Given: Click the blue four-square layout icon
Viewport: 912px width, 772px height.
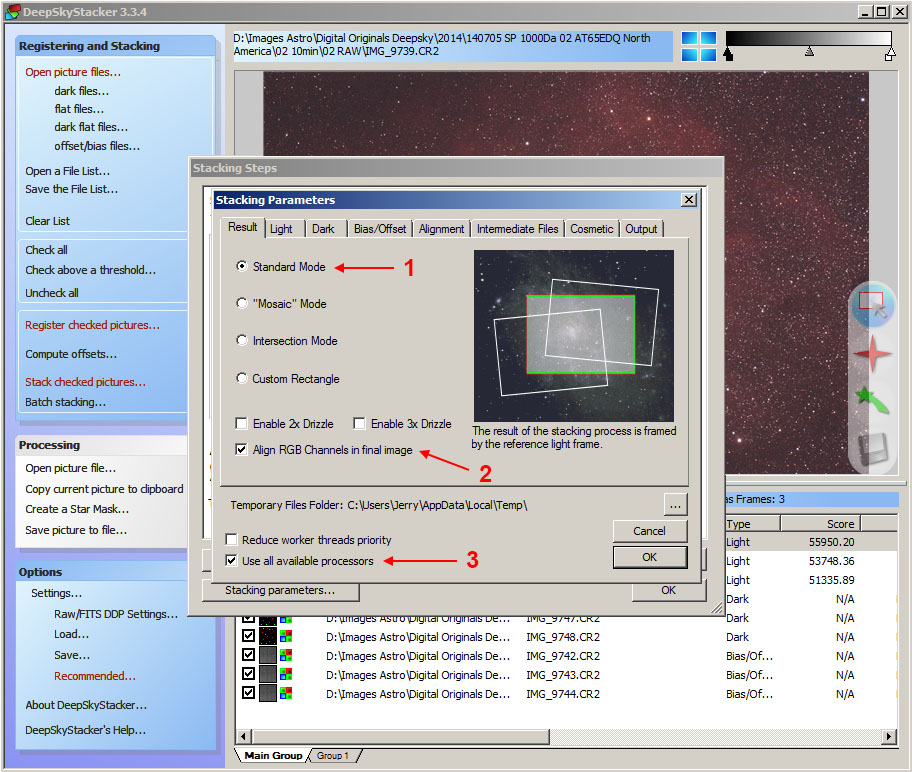Looking at the screenshot, I should (x=699, y=47).
